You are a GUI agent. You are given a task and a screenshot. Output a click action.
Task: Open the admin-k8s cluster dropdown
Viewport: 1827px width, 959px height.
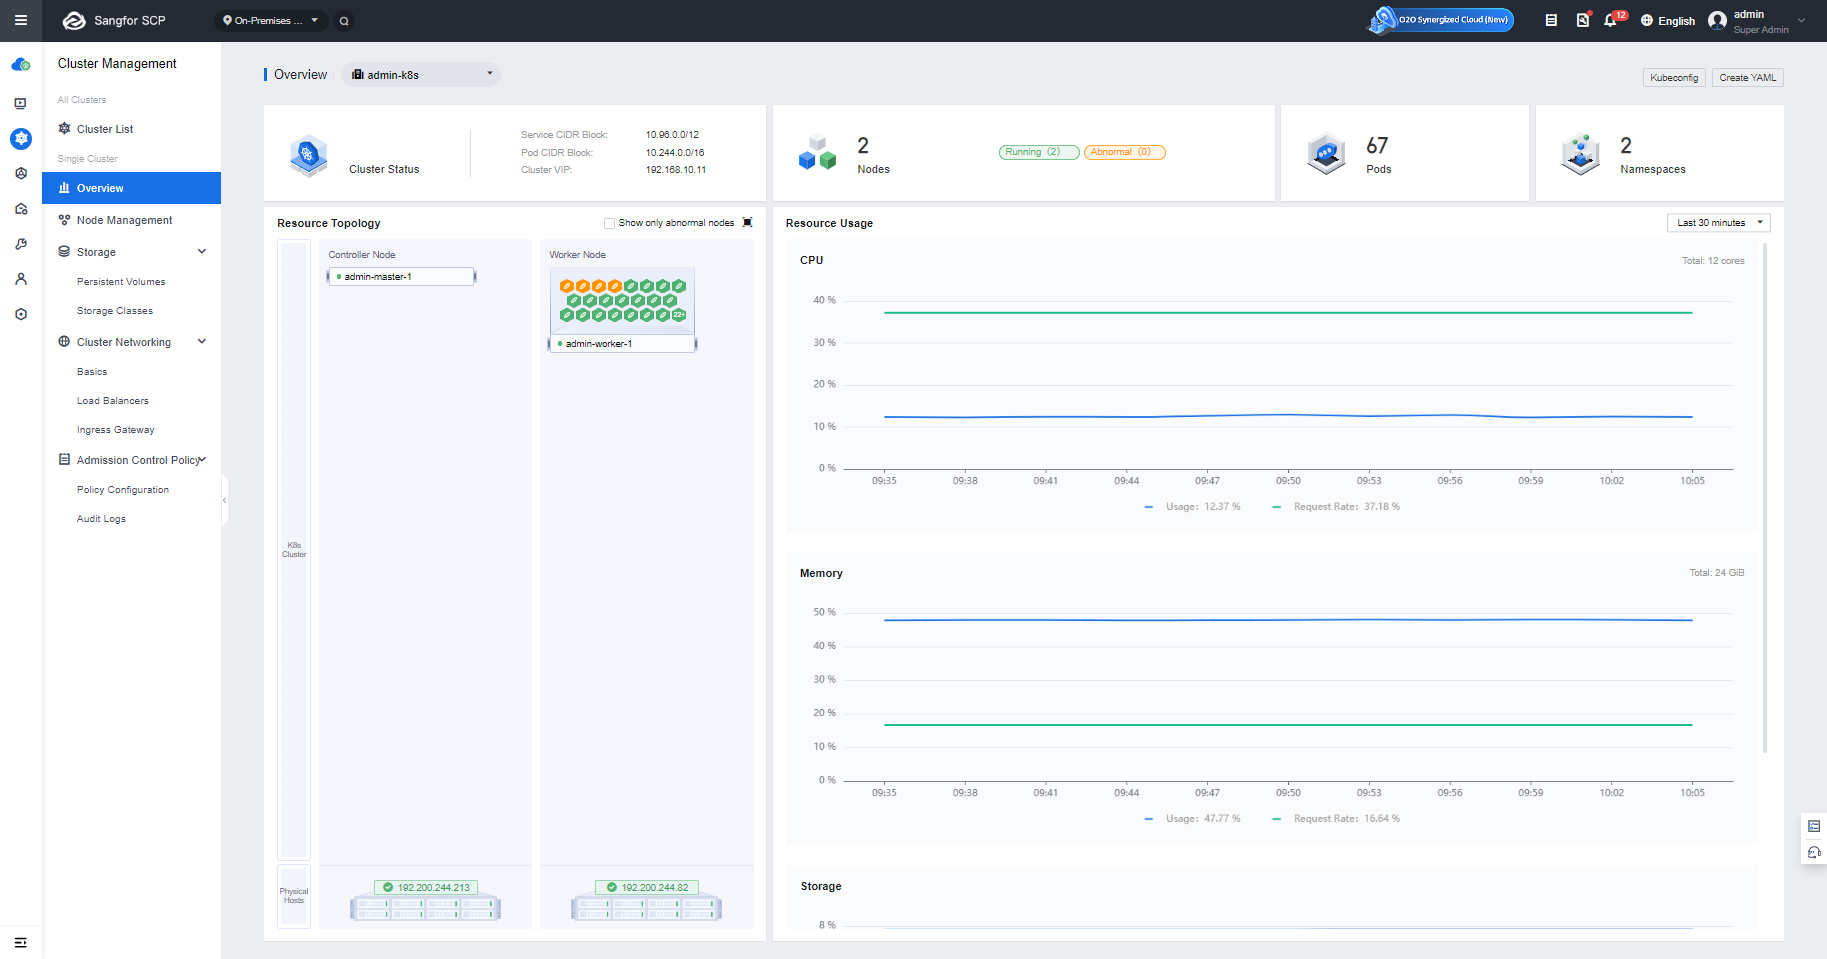[x=421, y=74]
